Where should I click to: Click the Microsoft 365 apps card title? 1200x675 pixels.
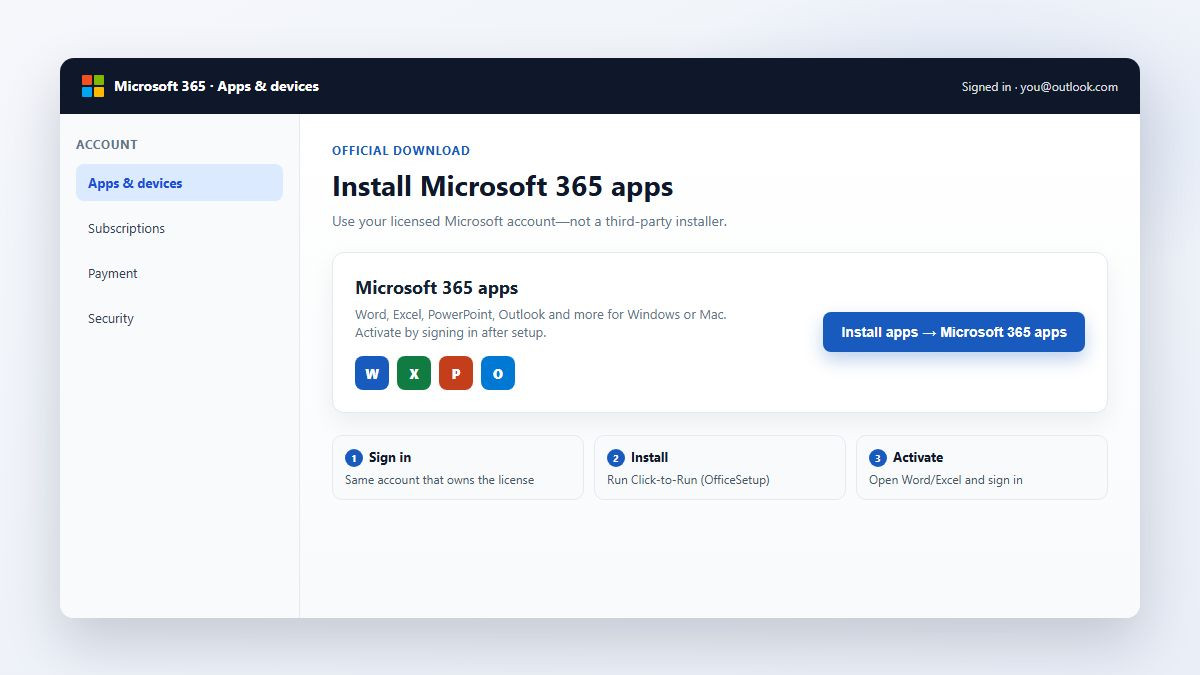[437, 288]
